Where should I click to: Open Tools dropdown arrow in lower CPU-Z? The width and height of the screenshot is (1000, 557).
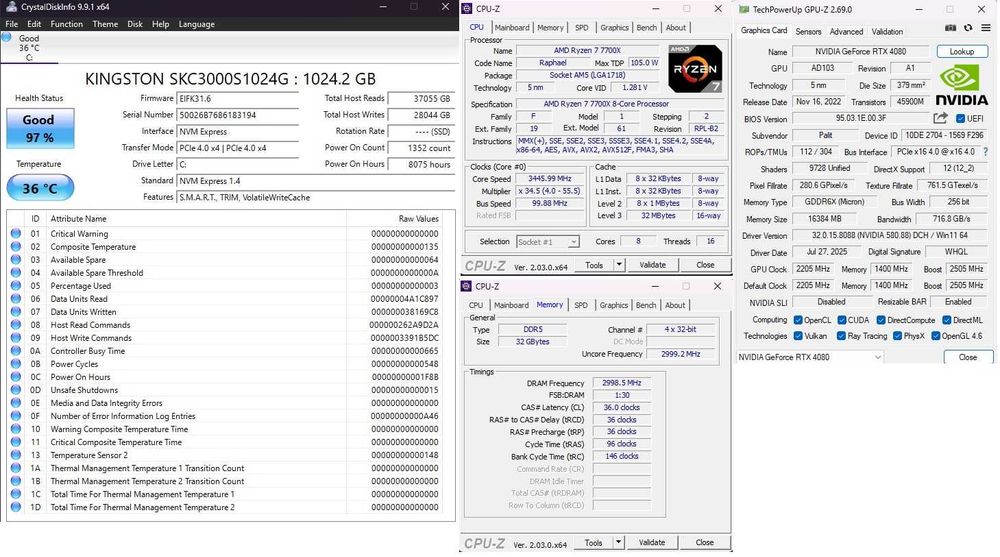pos(618,542)
